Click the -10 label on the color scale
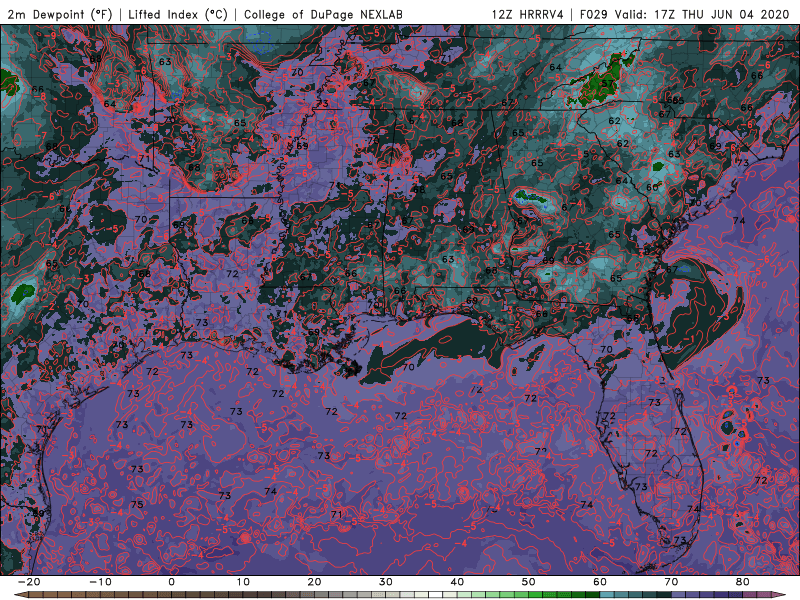This screenshot has width=800, height=600. pos(100,582)
